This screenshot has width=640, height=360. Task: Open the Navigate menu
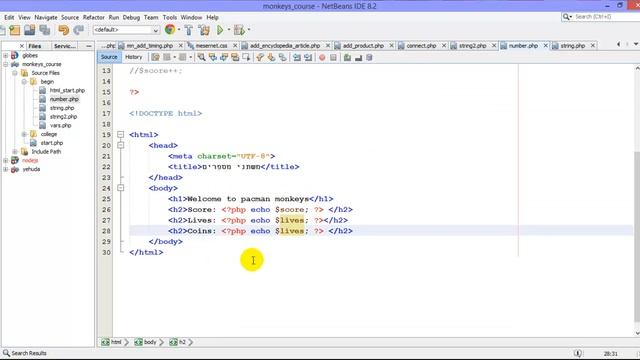point(46,18)
